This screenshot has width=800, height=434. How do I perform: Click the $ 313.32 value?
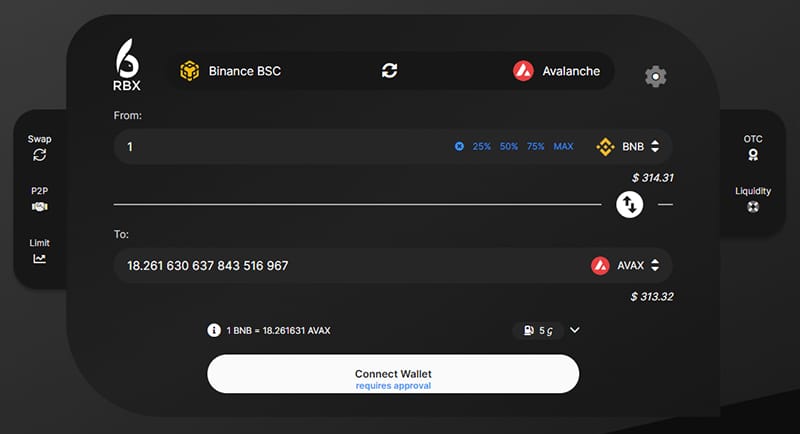click(x=652, y=296)
